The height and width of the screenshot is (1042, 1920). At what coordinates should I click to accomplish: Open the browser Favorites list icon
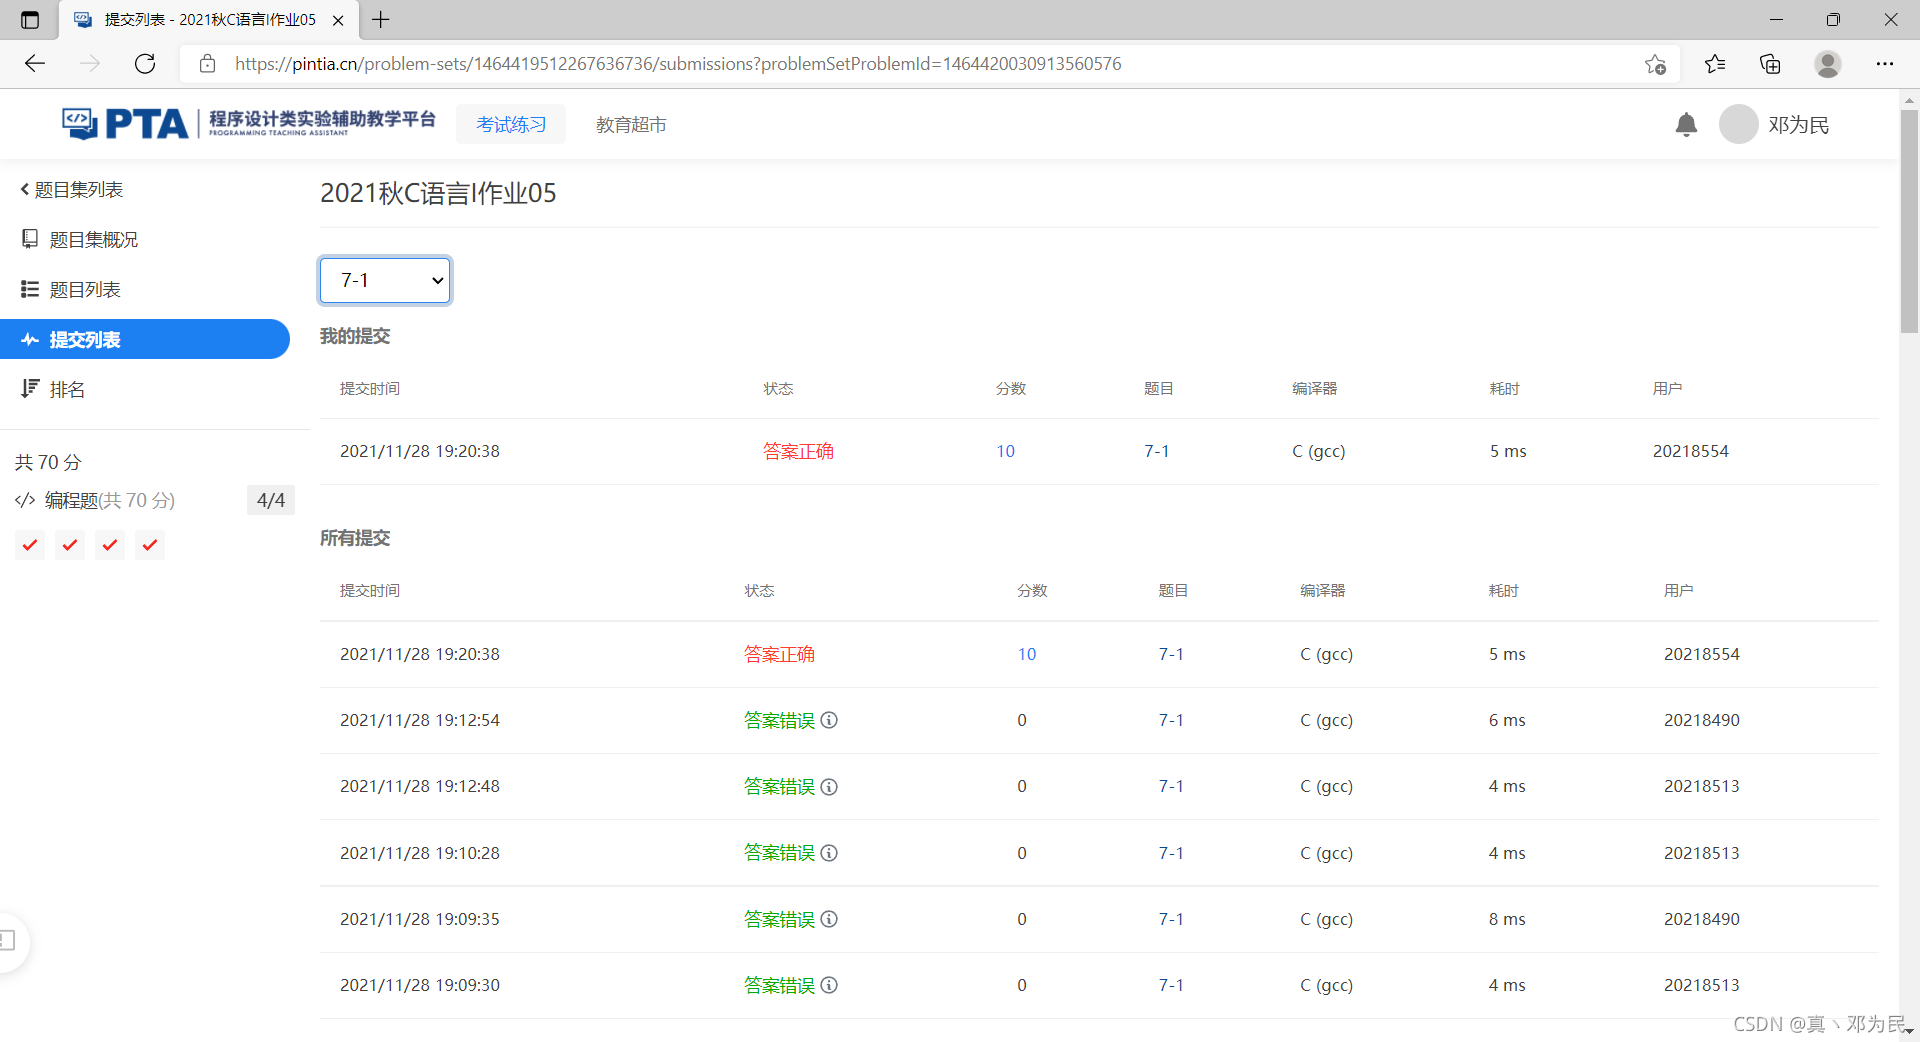(x=1715, y=64)
